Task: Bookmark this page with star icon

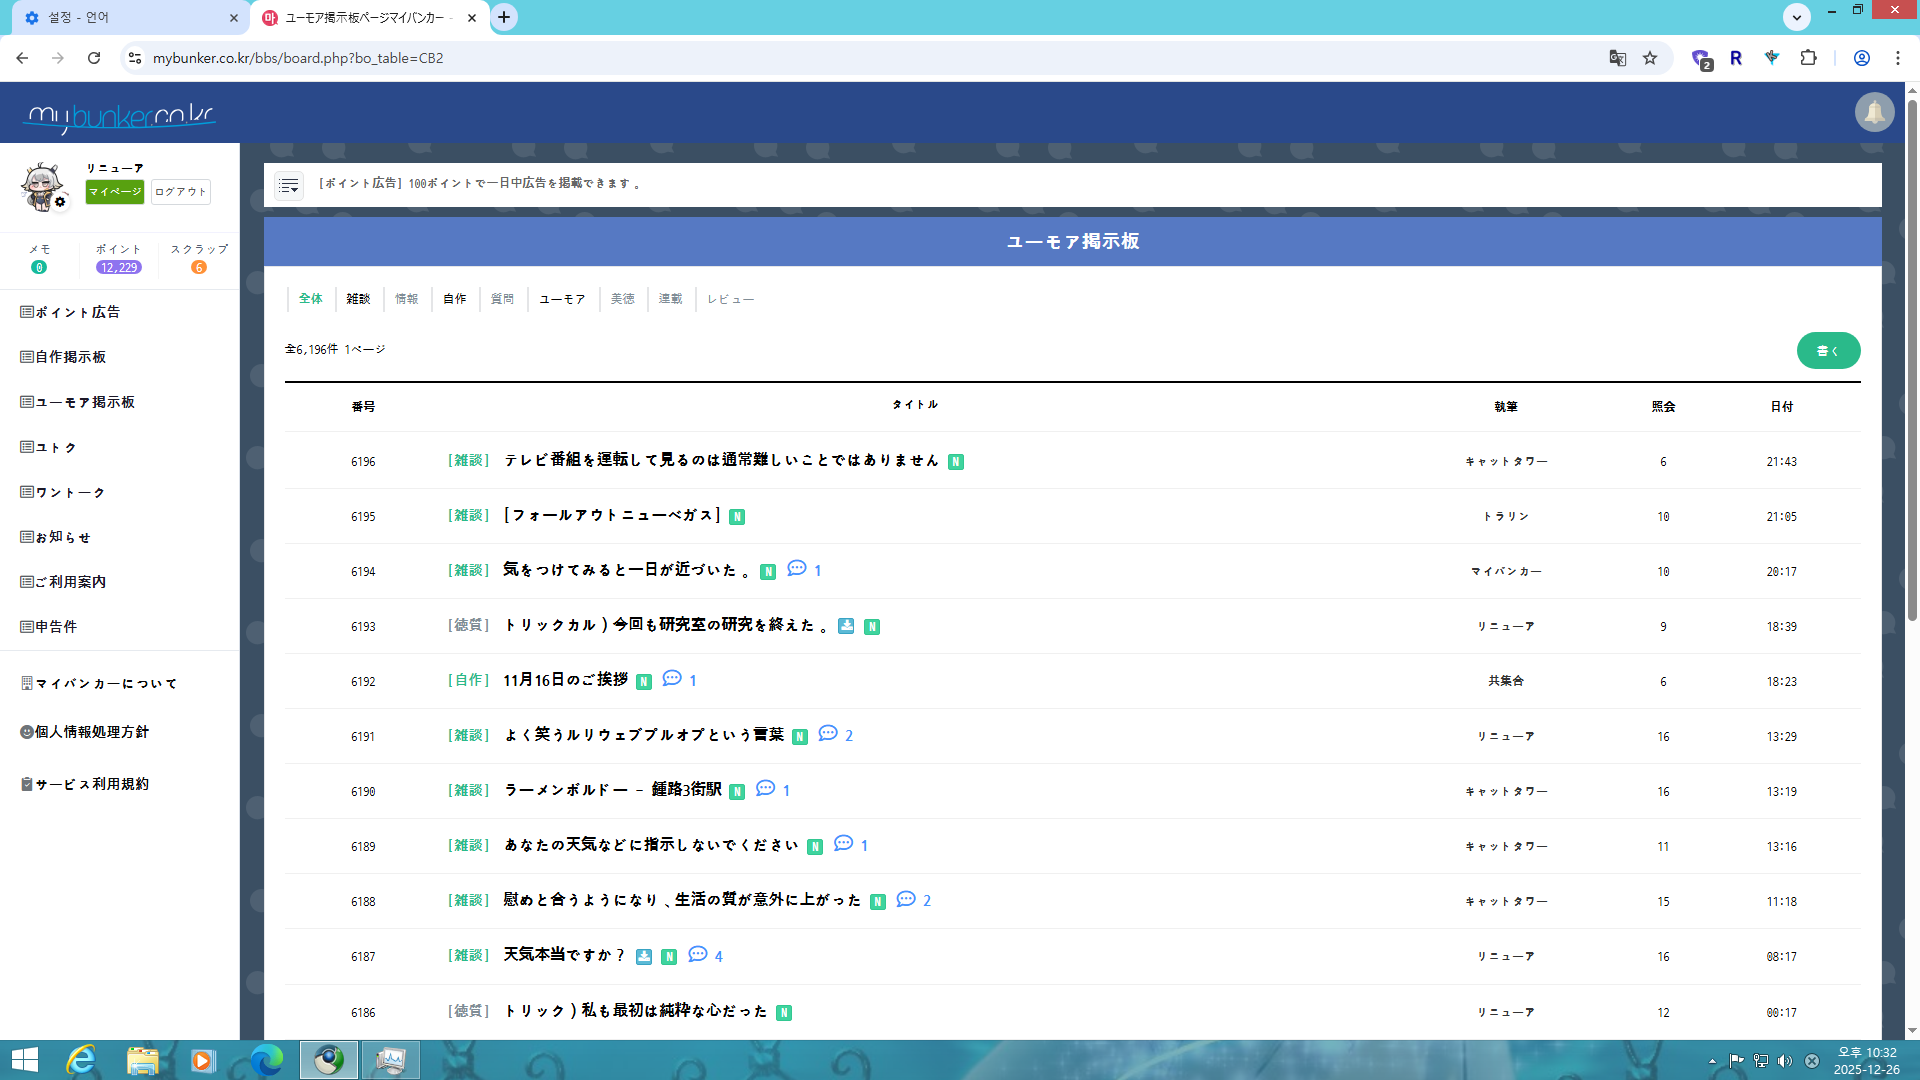Action: click(x=1650, y=58)
